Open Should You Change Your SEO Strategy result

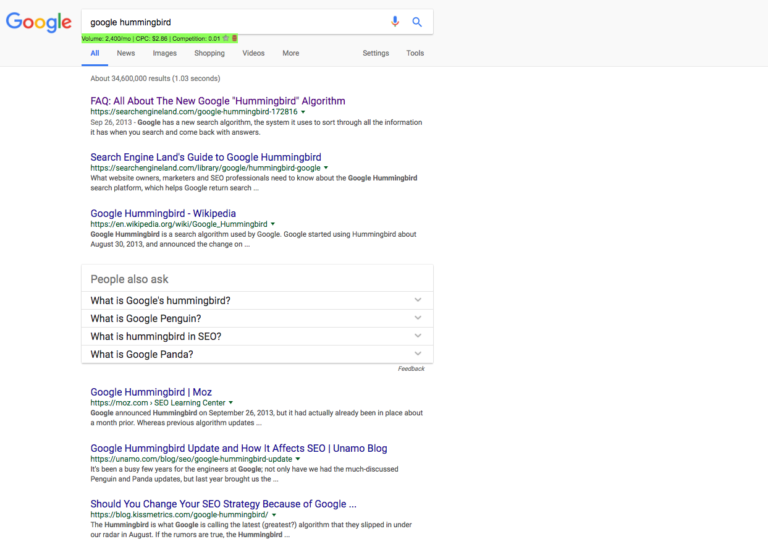223,504
